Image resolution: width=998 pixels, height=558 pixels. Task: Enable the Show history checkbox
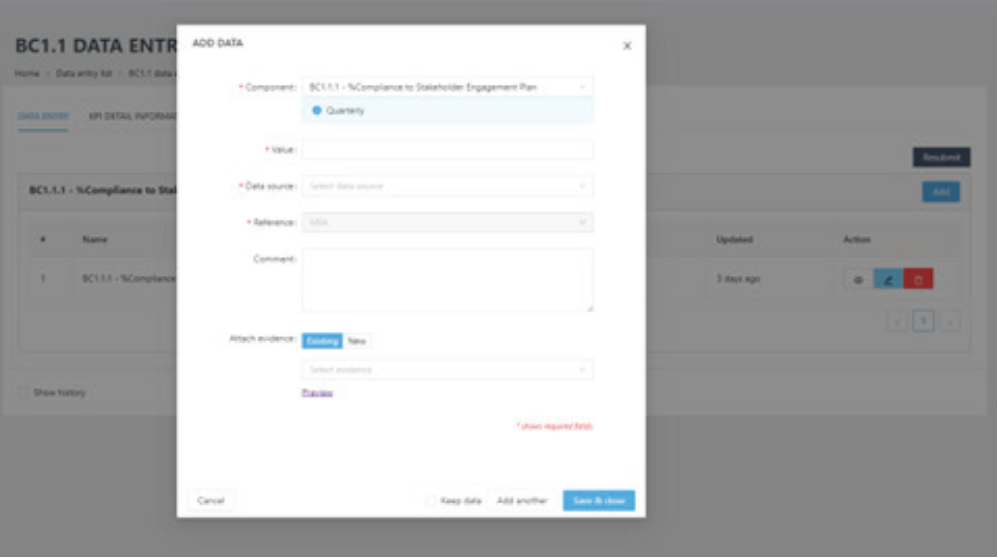point(23,393)
